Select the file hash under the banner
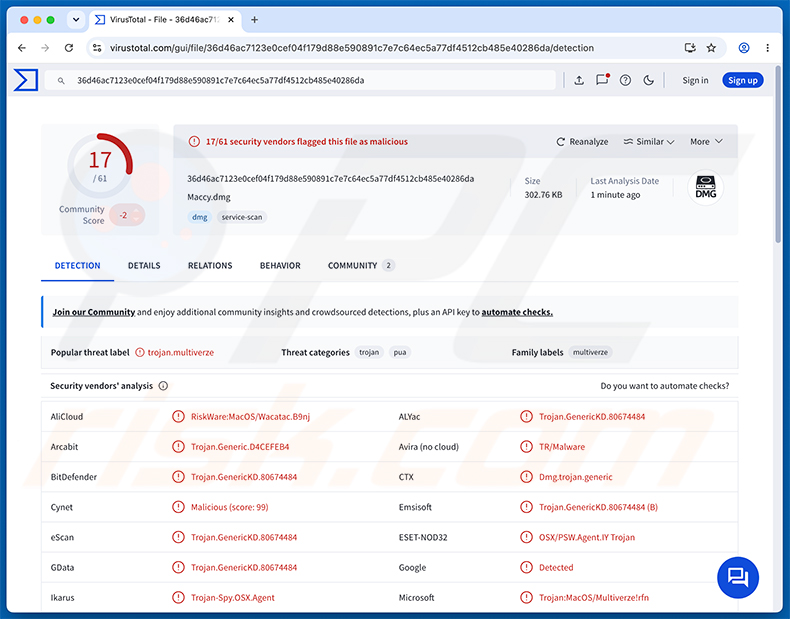The width and height of the screenshot is (790, 619). click(331, 178)
